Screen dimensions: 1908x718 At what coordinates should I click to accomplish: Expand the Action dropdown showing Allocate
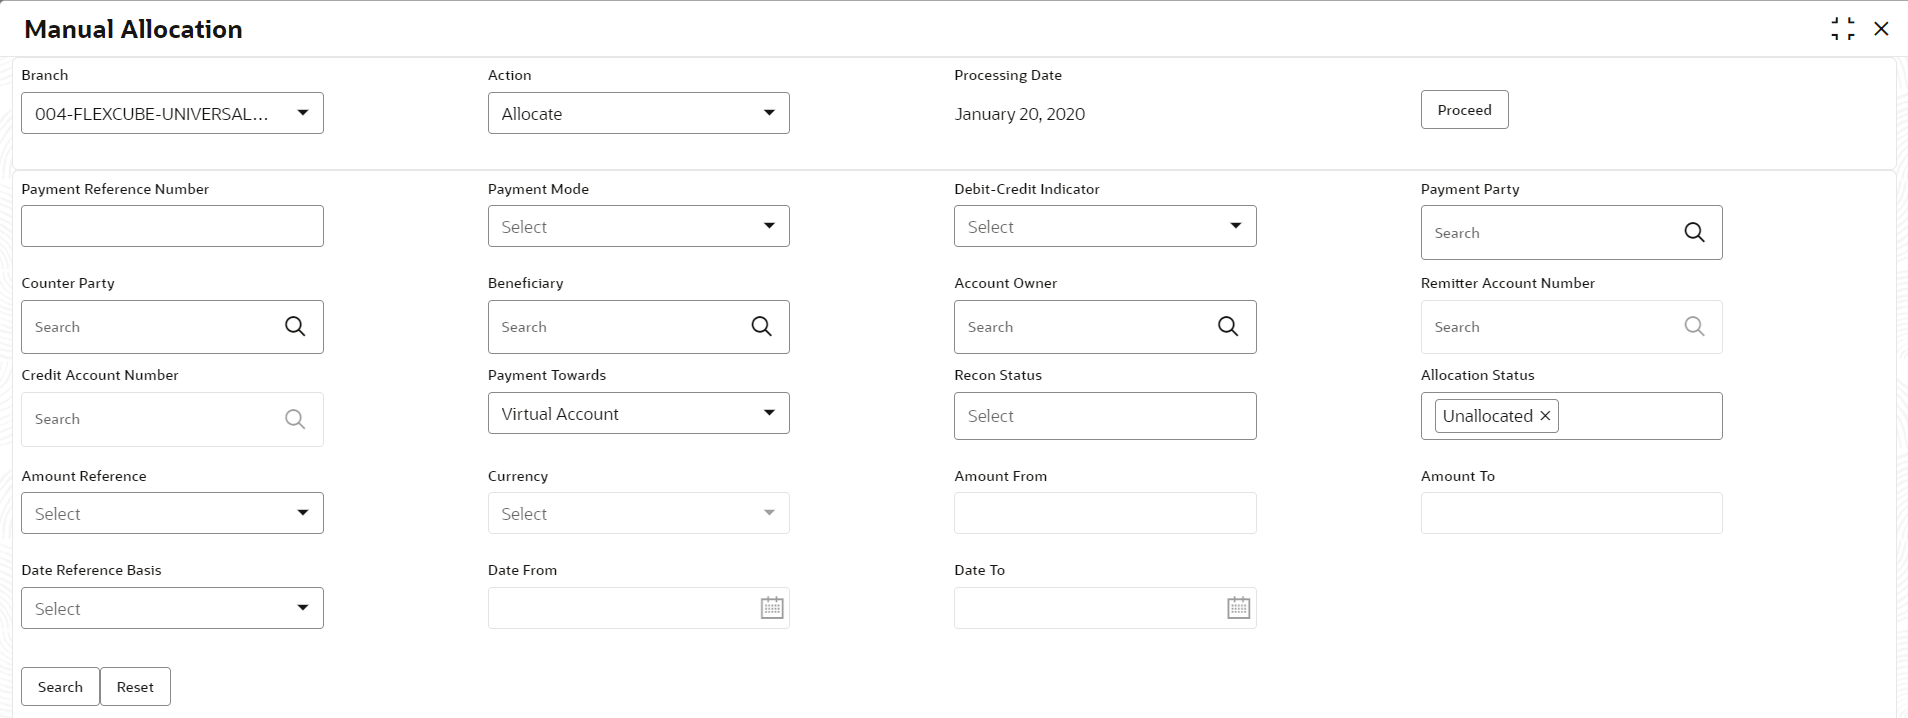point(768,113)
